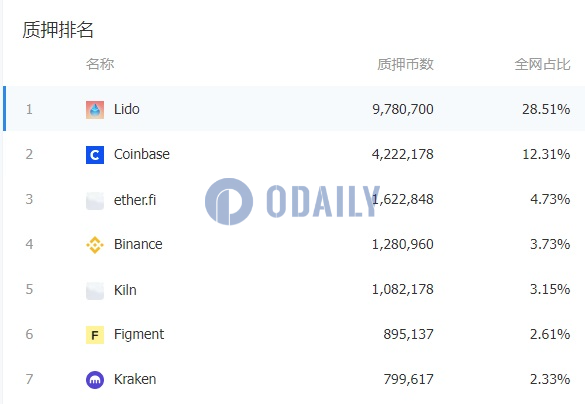Click Figment's 895,137 staked amount

409,334
